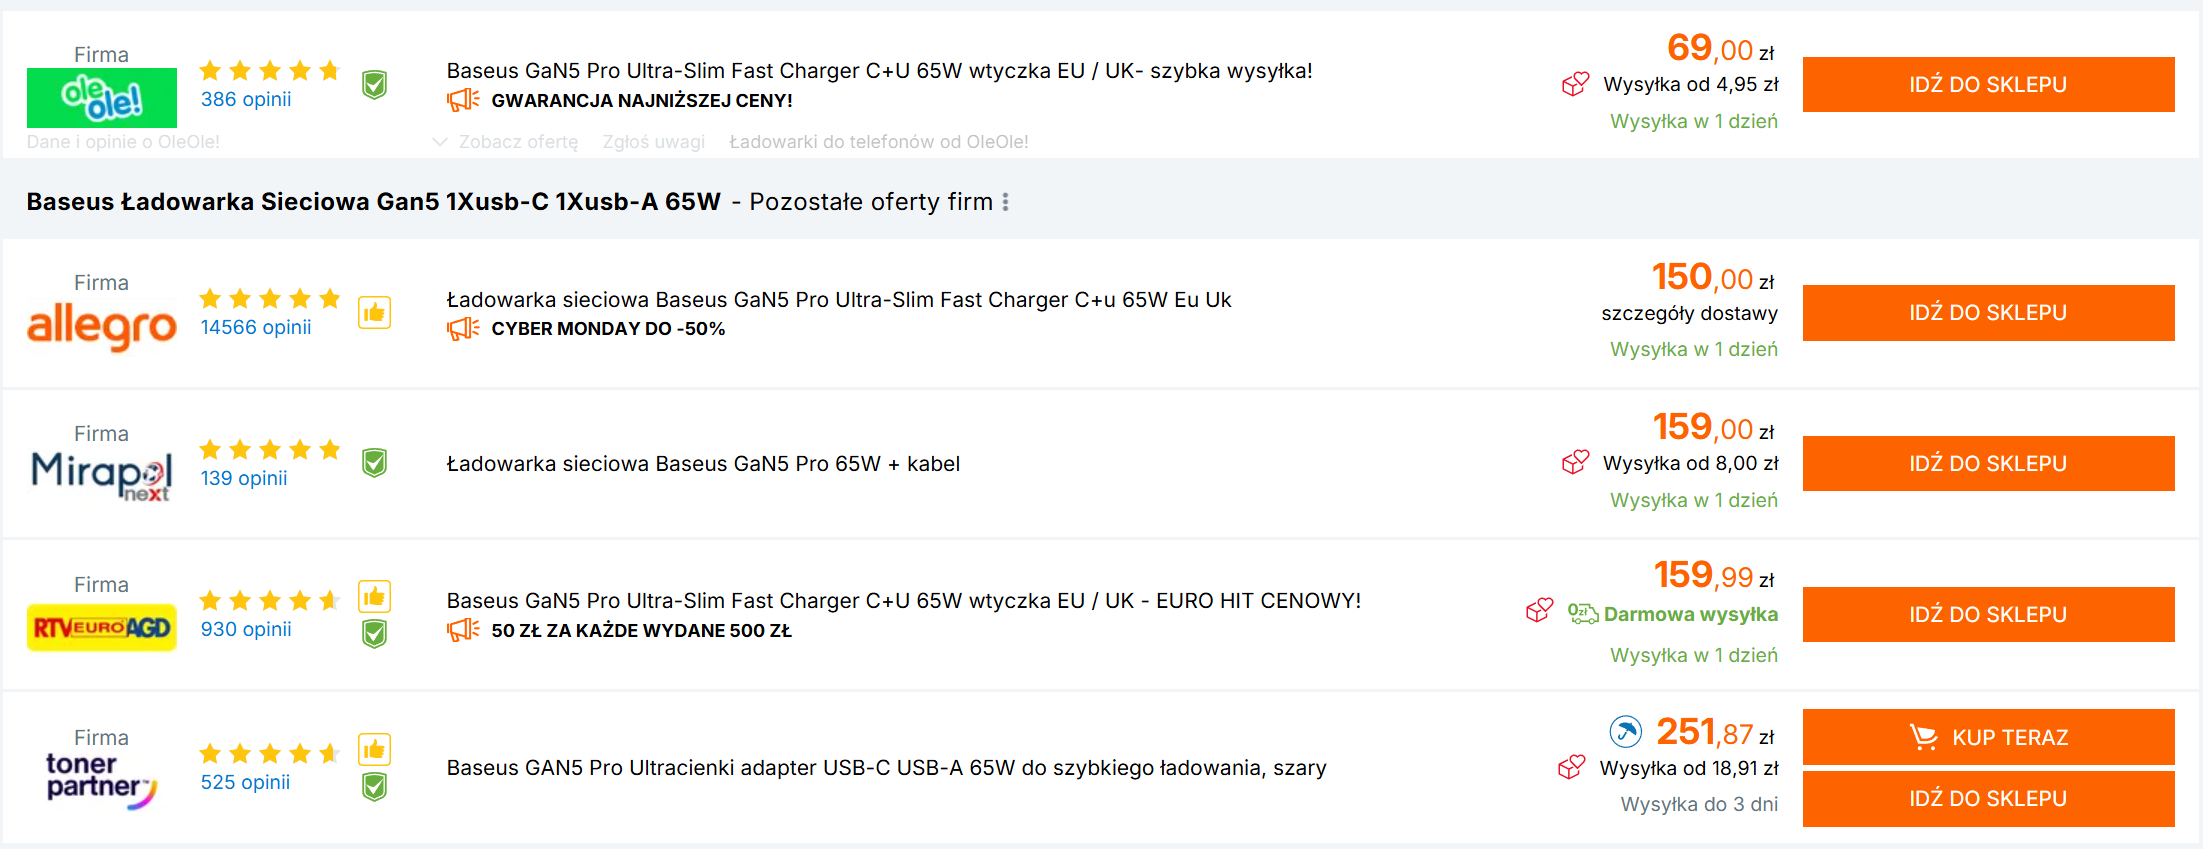
Task: Click the Mirapol green shield badge
Action: click(374, 463)
